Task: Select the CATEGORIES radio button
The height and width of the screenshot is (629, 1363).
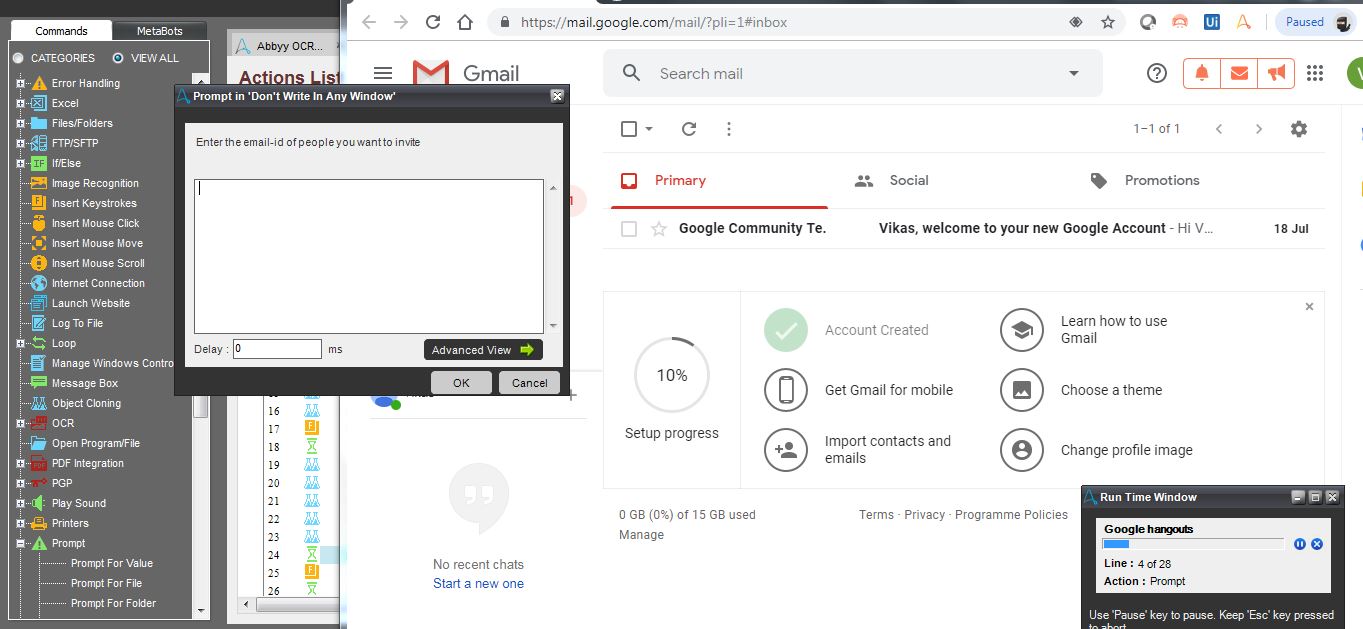Action: click(18, 58)
